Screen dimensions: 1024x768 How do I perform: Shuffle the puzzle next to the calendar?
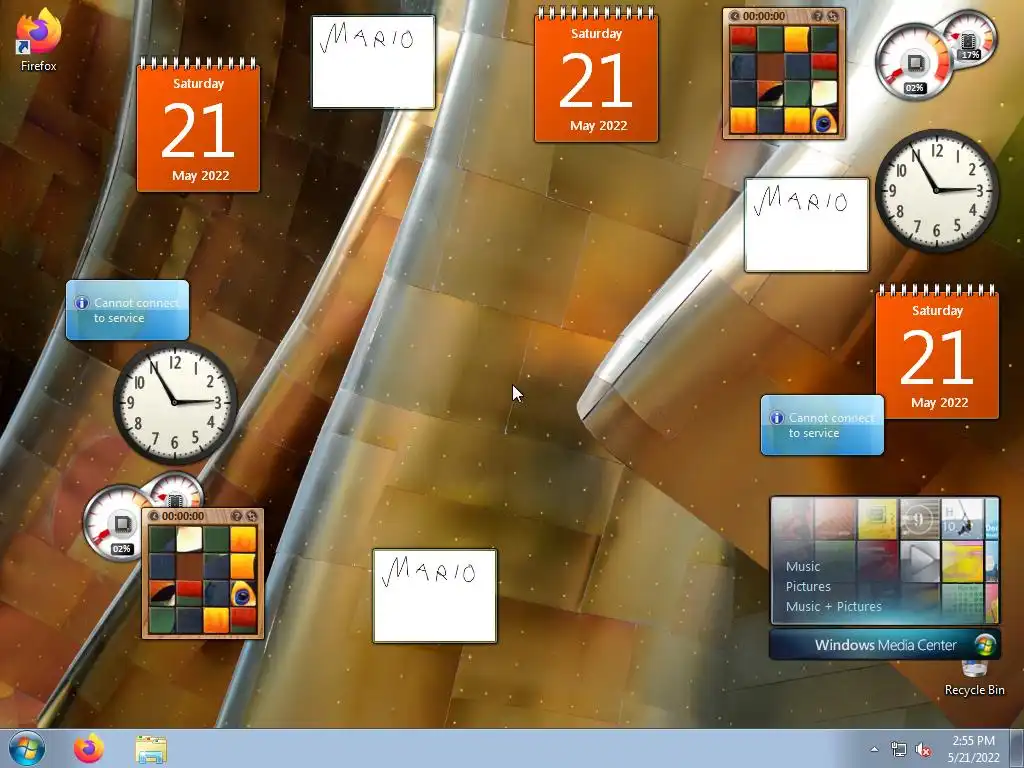[x=833, y=16]
